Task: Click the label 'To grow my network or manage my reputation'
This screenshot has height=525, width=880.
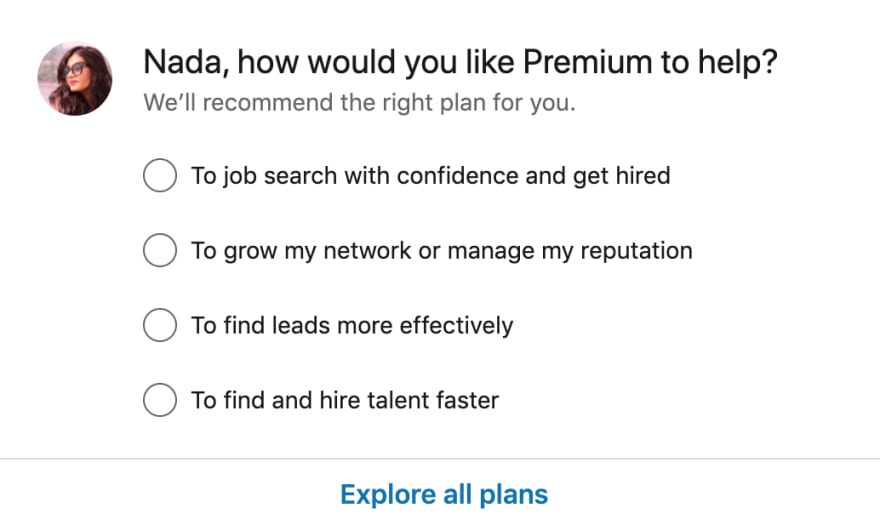Action: (442, 251)
